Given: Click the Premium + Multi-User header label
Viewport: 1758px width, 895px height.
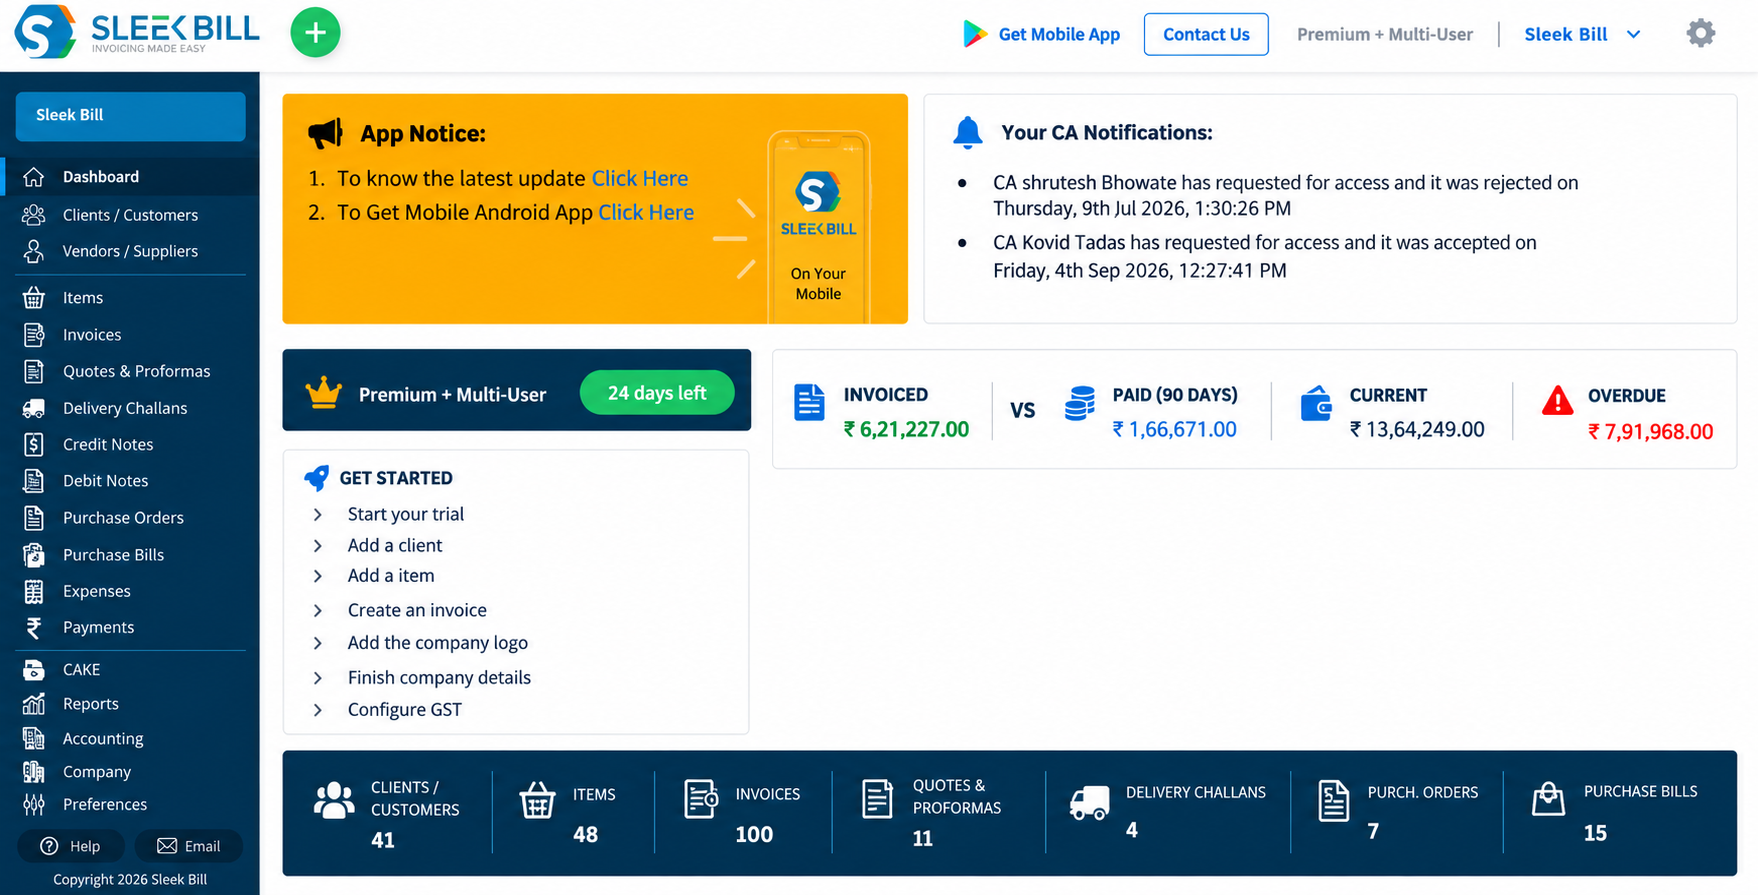Looking at the screenshot, I should coord(1385,34).
